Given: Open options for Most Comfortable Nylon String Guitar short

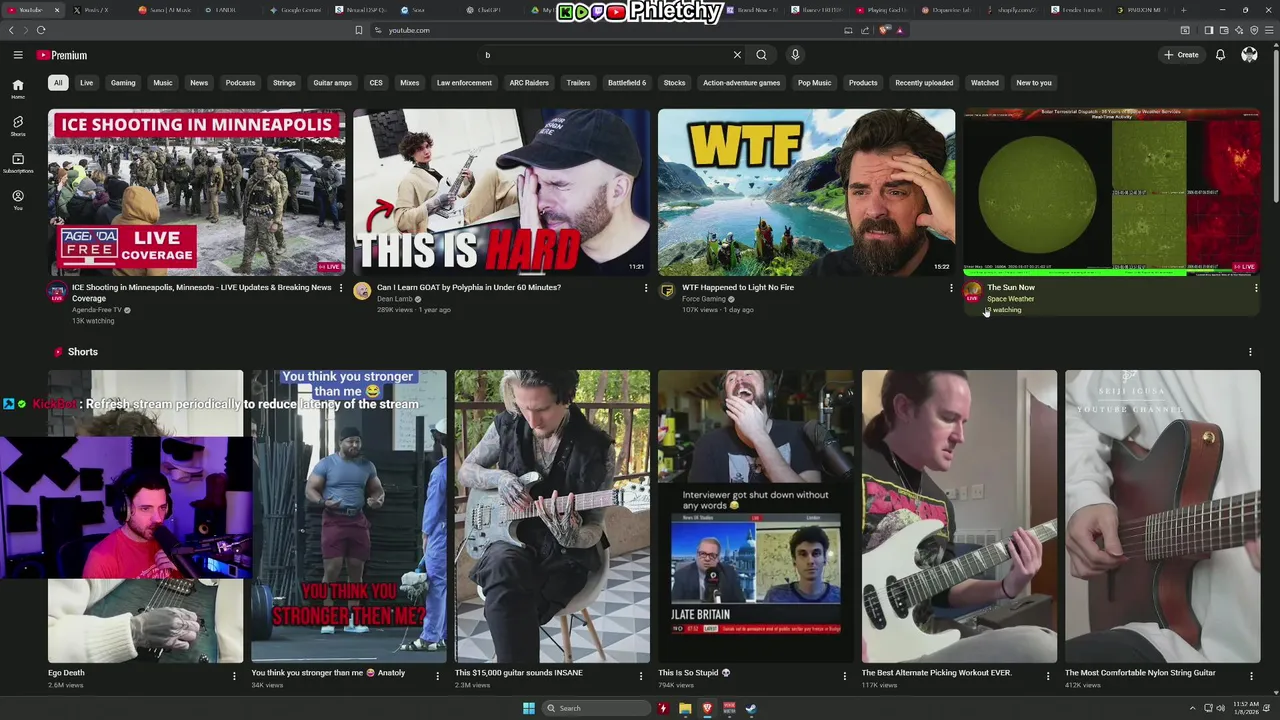Looking at the screenshot, I should 1251,676.
